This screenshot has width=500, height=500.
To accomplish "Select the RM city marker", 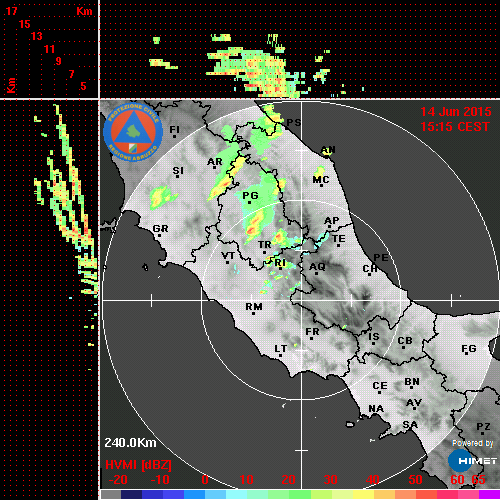I will tap(254, 314).
